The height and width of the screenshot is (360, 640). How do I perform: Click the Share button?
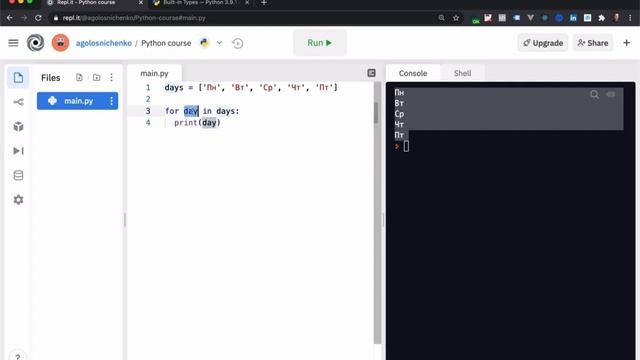[593, 43]
